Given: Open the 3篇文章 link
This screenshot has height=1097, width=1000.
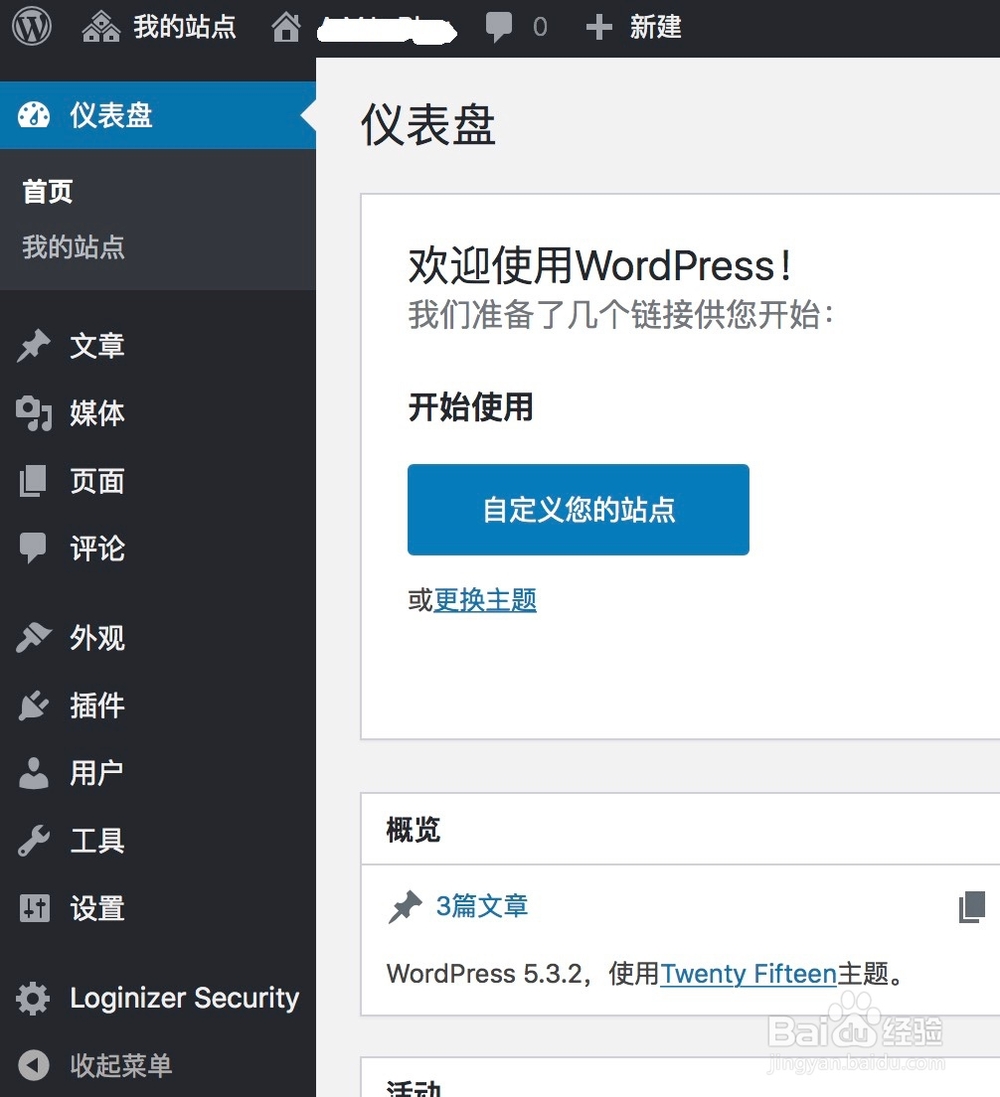Looking at the screenshot, I should click(x=481, y=906).
